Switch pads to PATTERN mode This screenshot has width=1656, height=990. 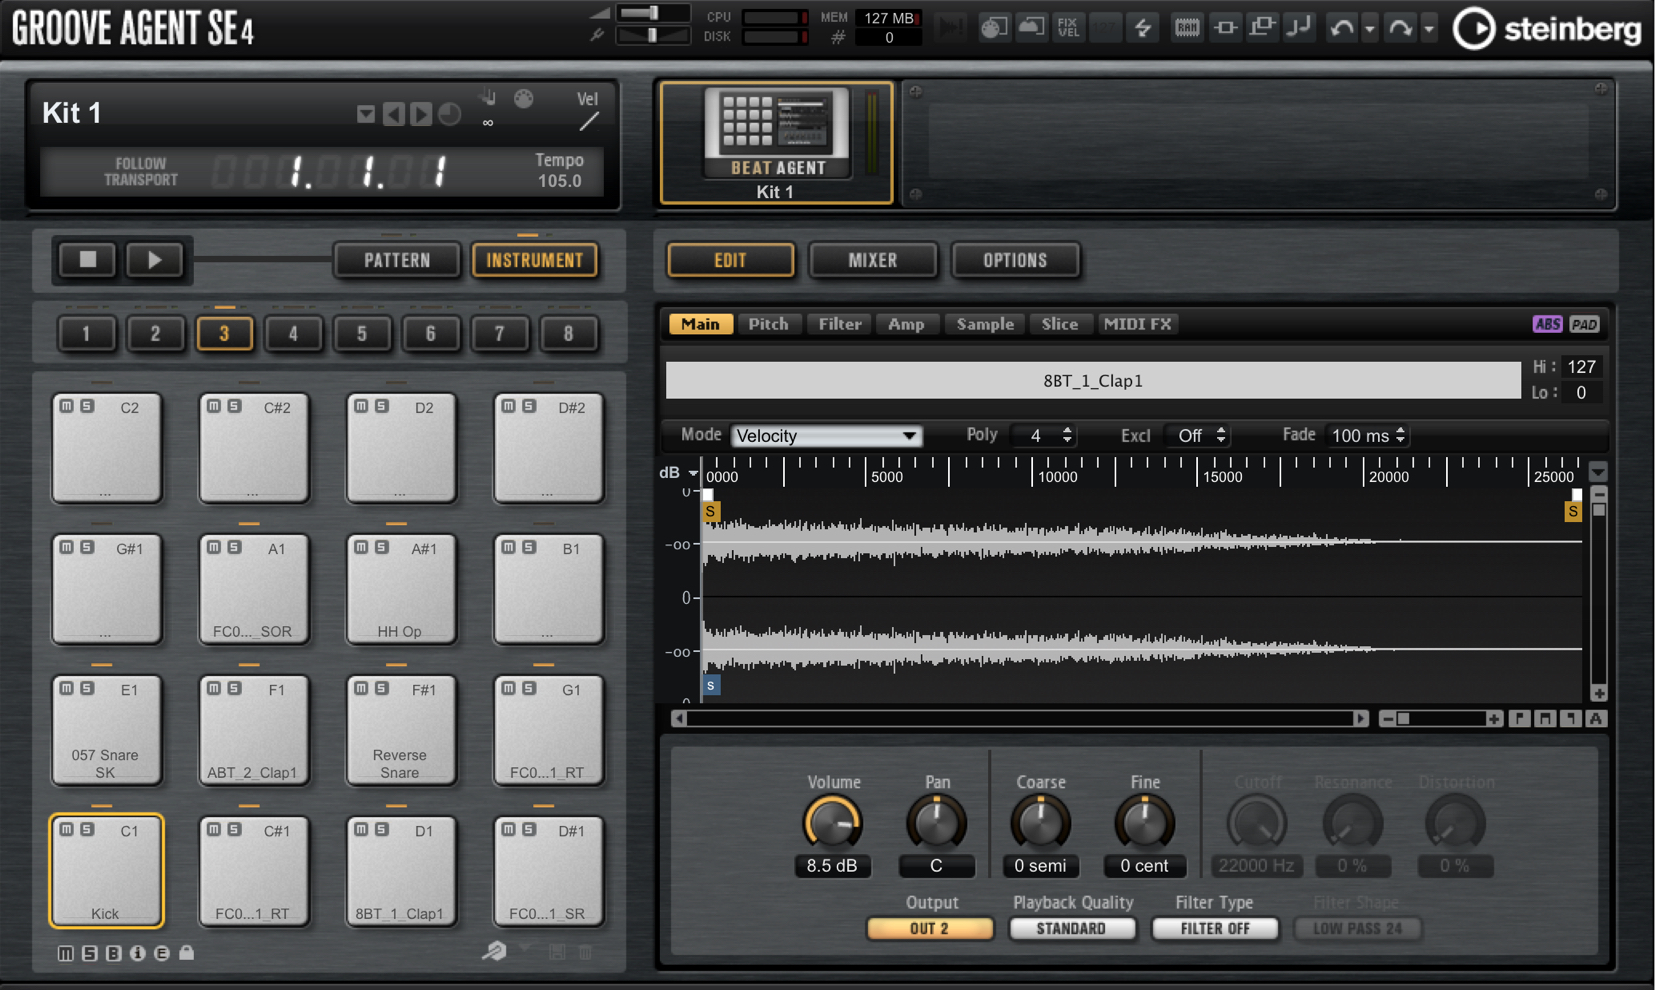(x=397, y=260)
